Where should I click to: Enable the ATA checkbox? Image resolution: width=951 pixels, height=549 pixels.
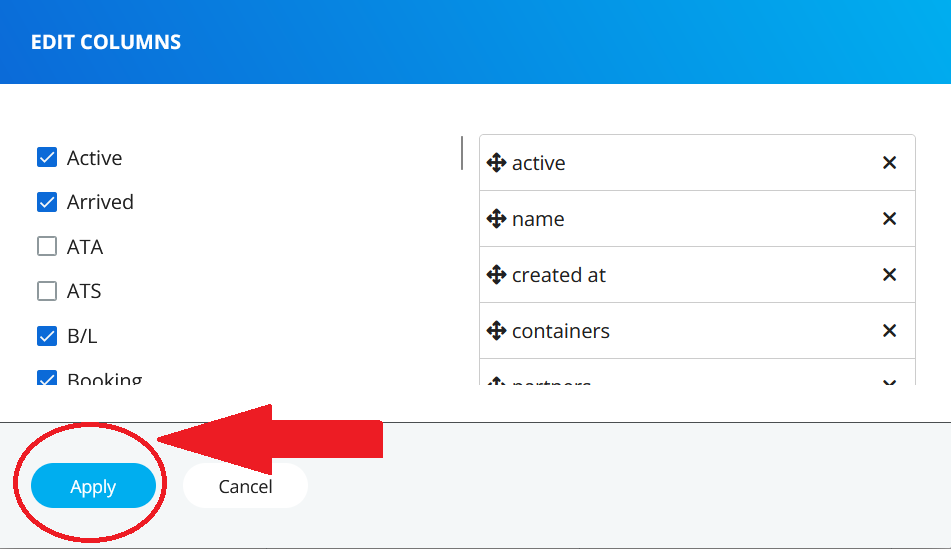[x=47, y=246]
